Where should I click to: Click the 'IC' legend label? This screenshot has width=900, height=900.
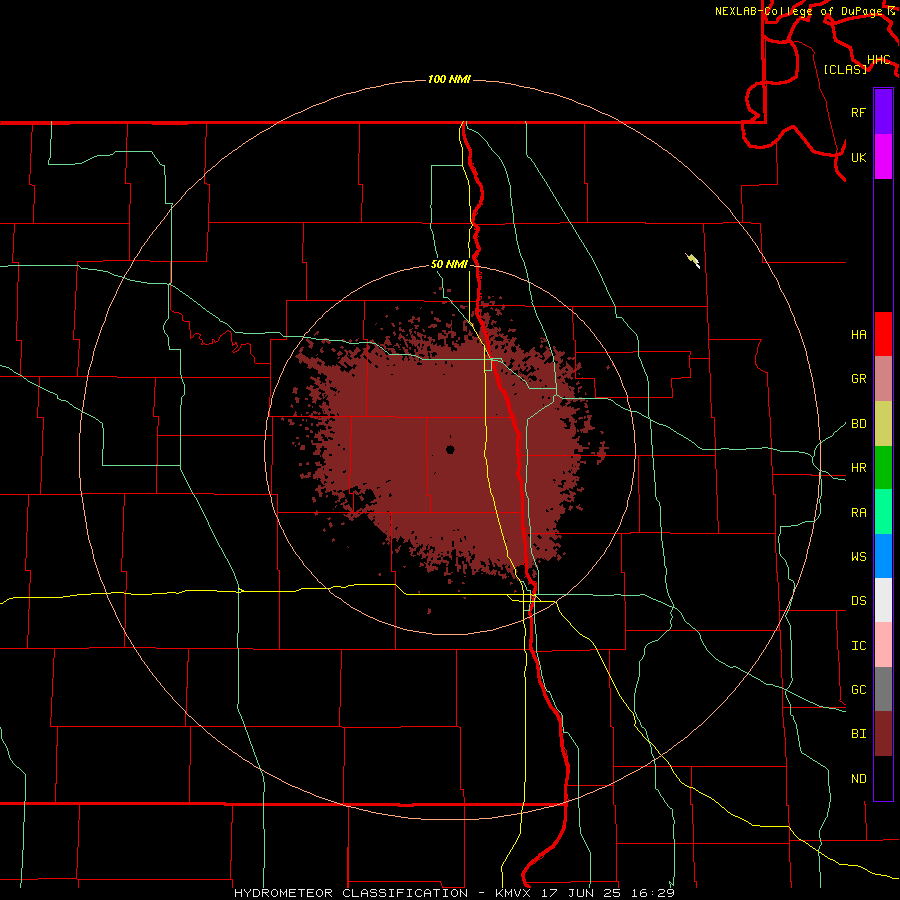pyautogui.click(x=858, y=646)
